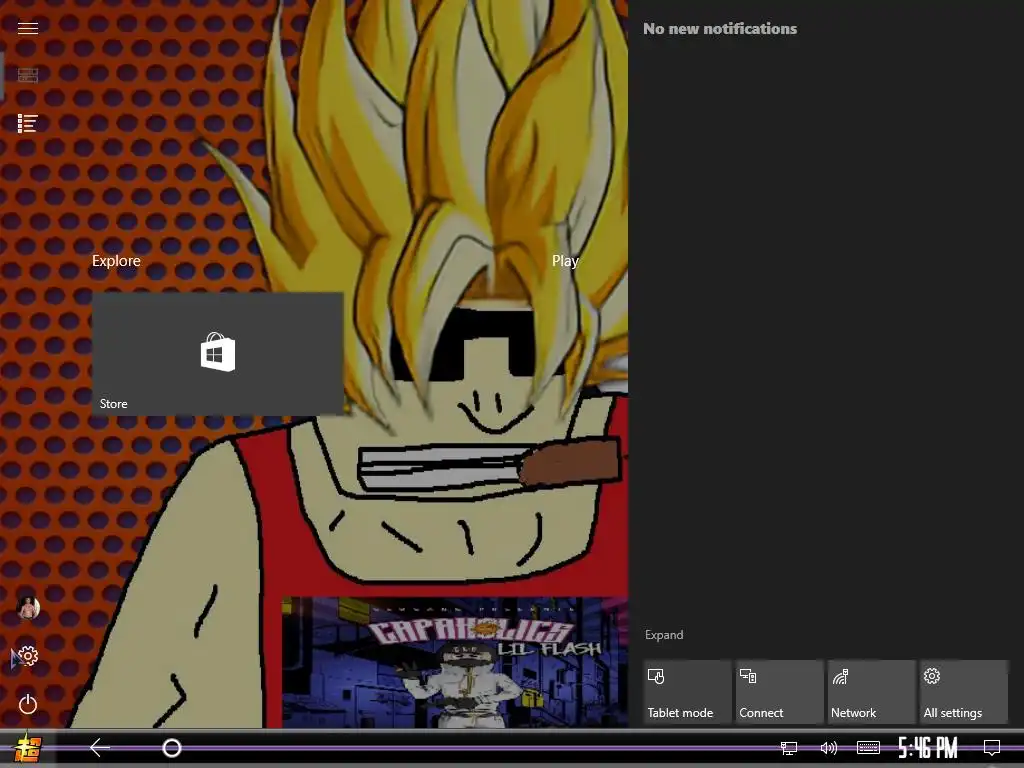The width and height of the screenshot is (1024, 768).
Task: Open the Capaholics Lil Flash tile
Action: [x=455, y=662]
